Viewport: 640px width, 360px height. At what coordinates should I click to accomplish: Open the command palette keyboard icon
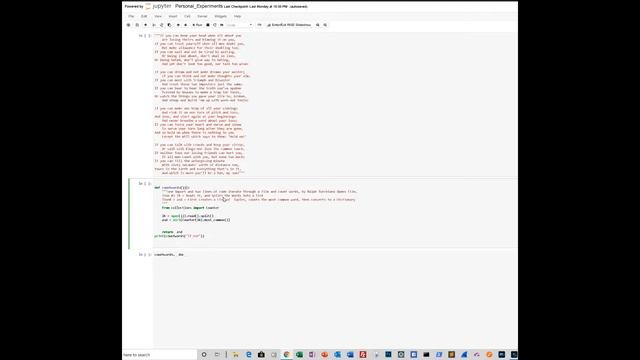click(x=259, y=25)
